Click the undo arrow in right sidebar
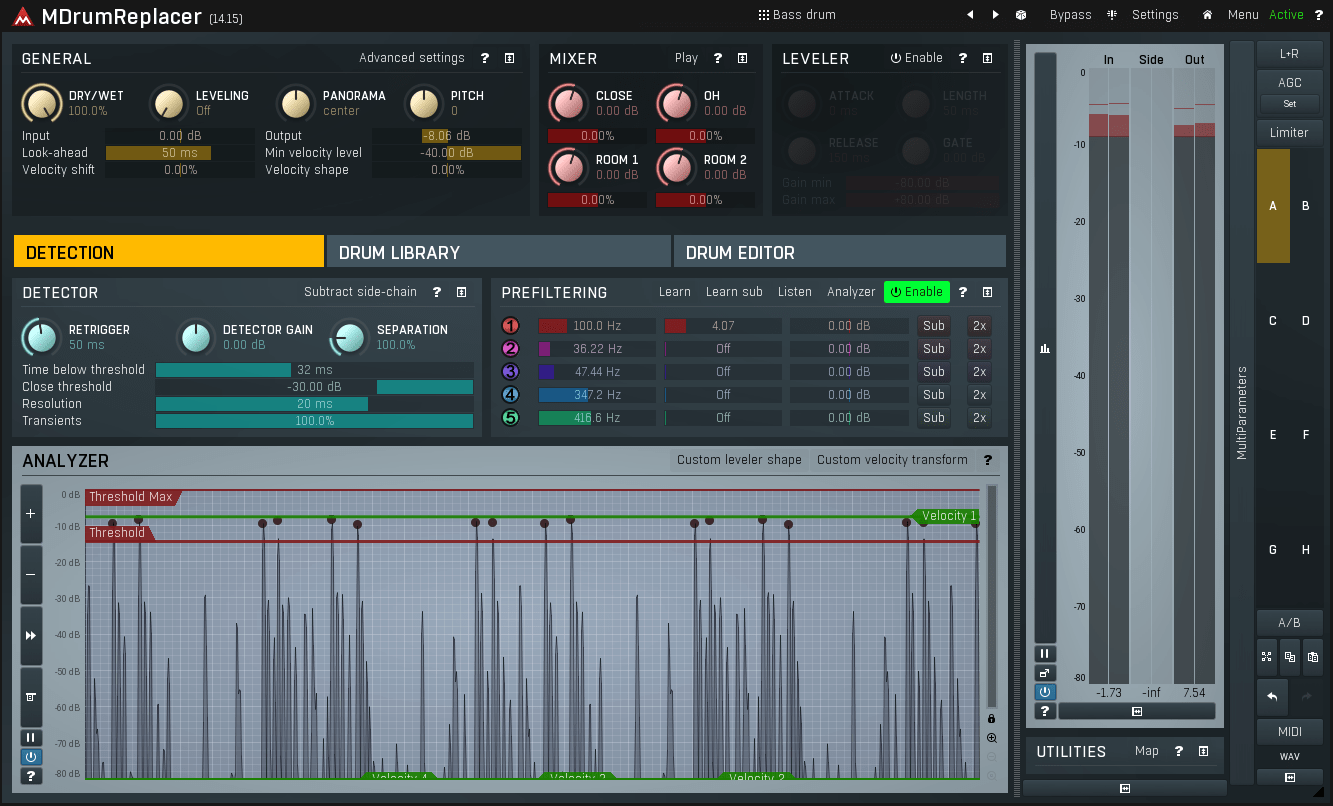 tap(1272, 696)
